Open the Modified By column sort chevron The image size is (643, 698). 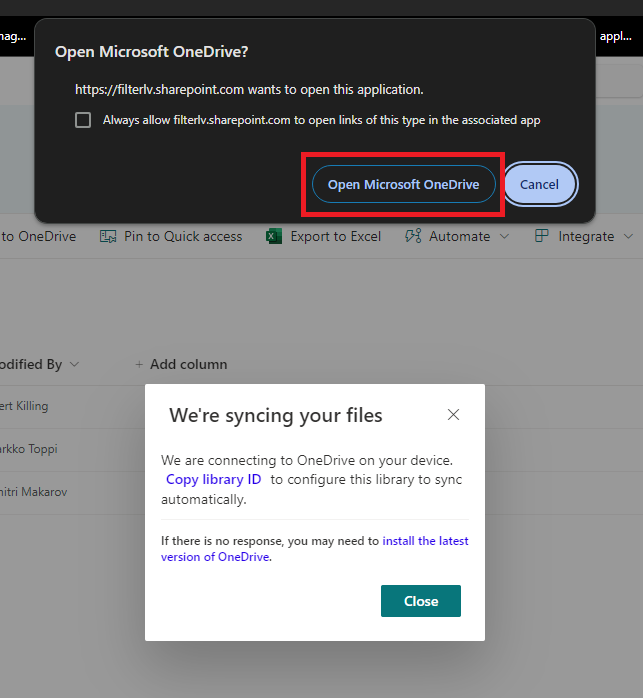pyautogui.click(x=74, y=365)
